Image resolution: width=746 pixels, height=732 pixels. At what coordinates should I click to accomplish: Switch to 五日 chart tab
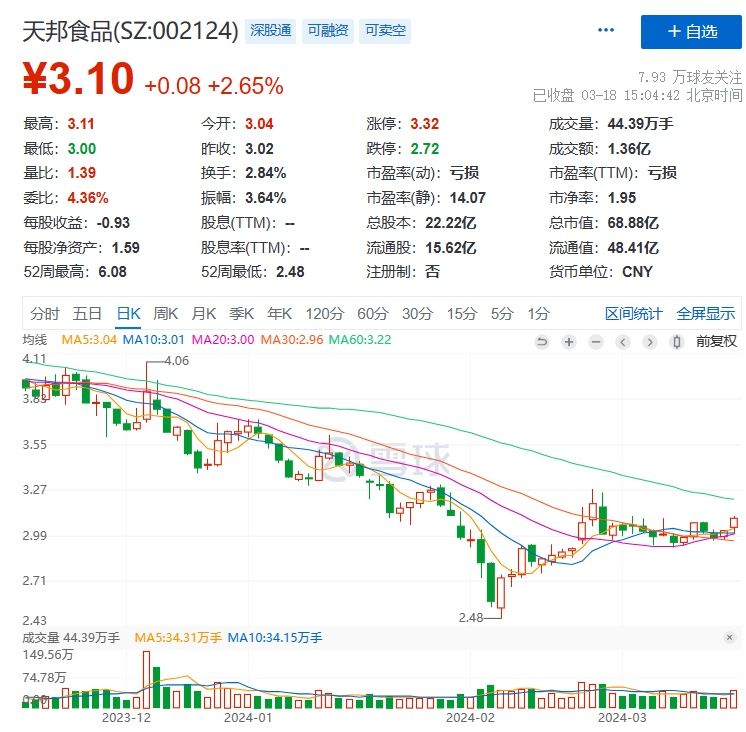point(87,314)
